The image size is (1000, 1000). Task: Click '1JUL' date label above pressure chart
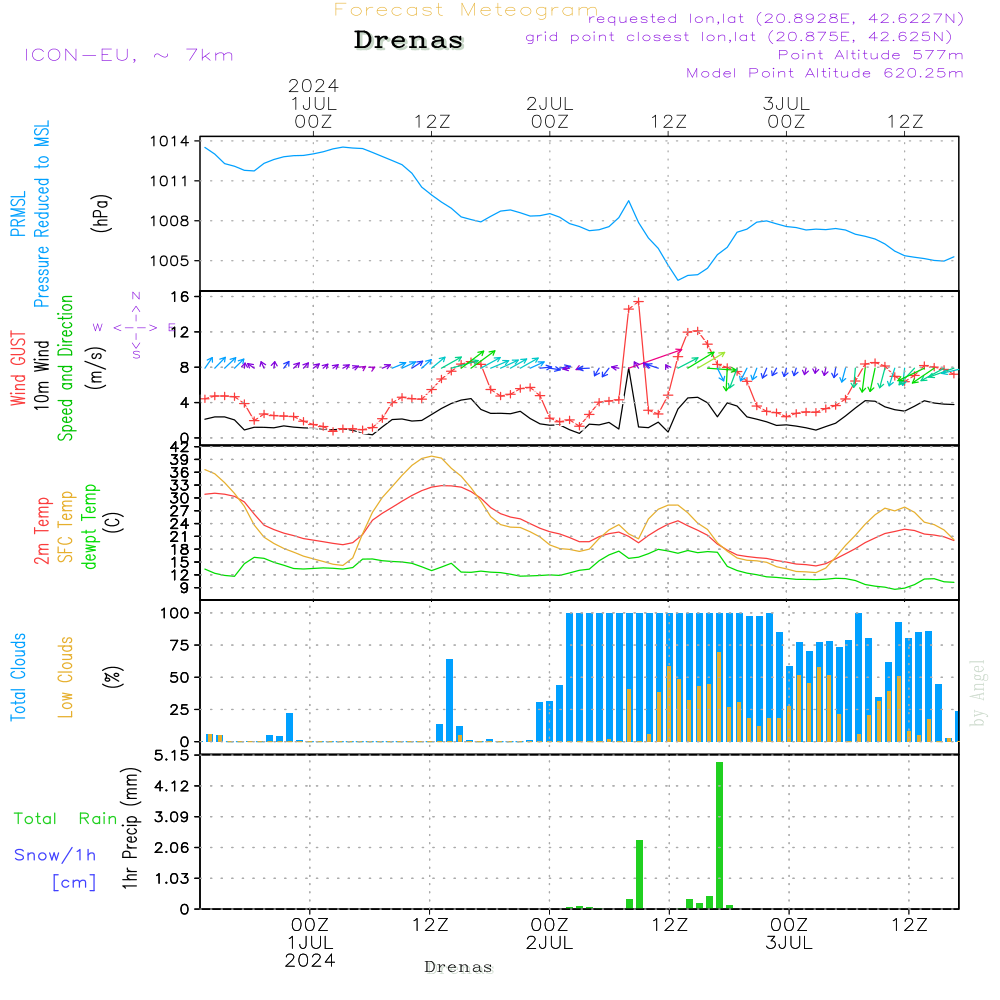(x=313, y=103)
